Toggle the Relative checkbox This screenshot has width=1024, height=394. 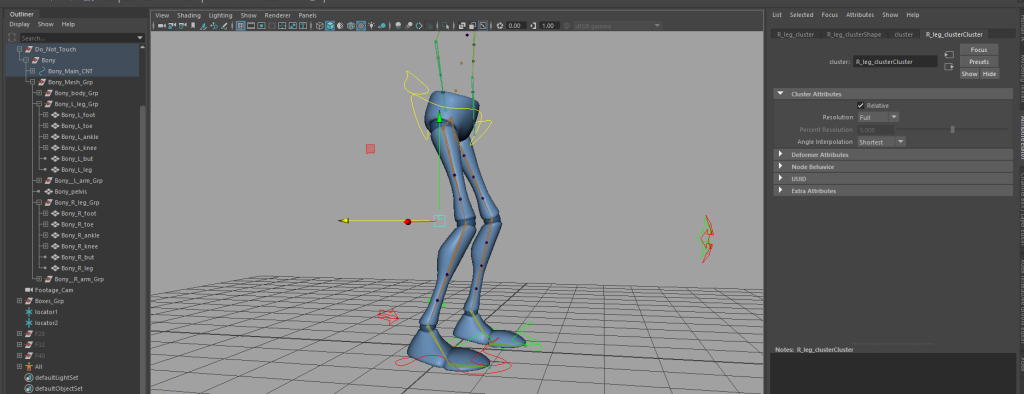click(861, 105)
